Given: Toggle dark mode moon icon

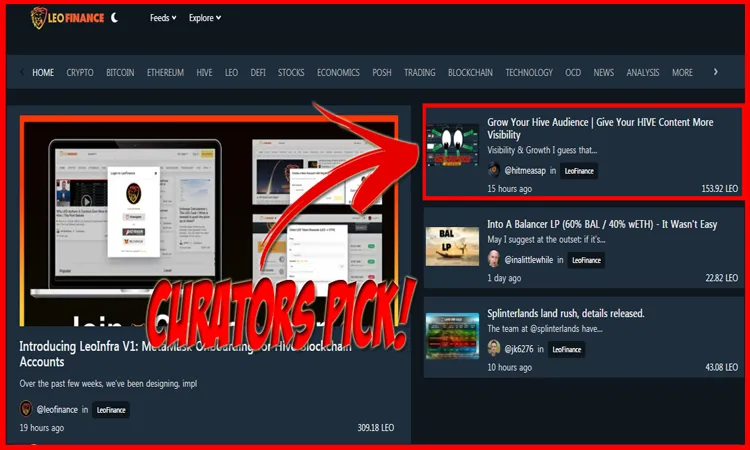Looking at the screenshot, I should 114,18.
